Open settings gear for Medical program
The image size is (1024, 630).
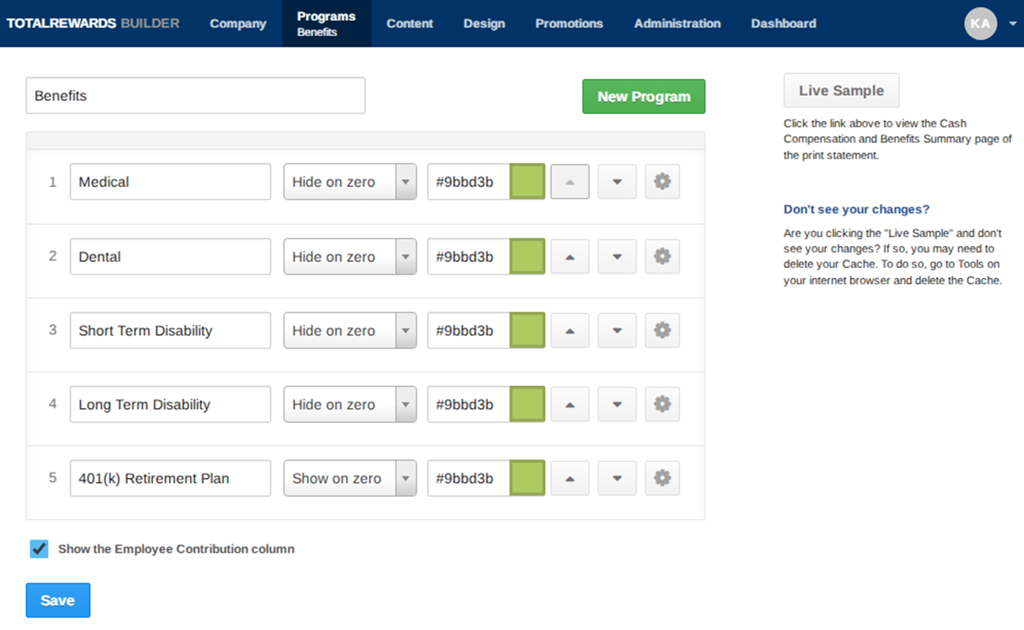(662, 181)
